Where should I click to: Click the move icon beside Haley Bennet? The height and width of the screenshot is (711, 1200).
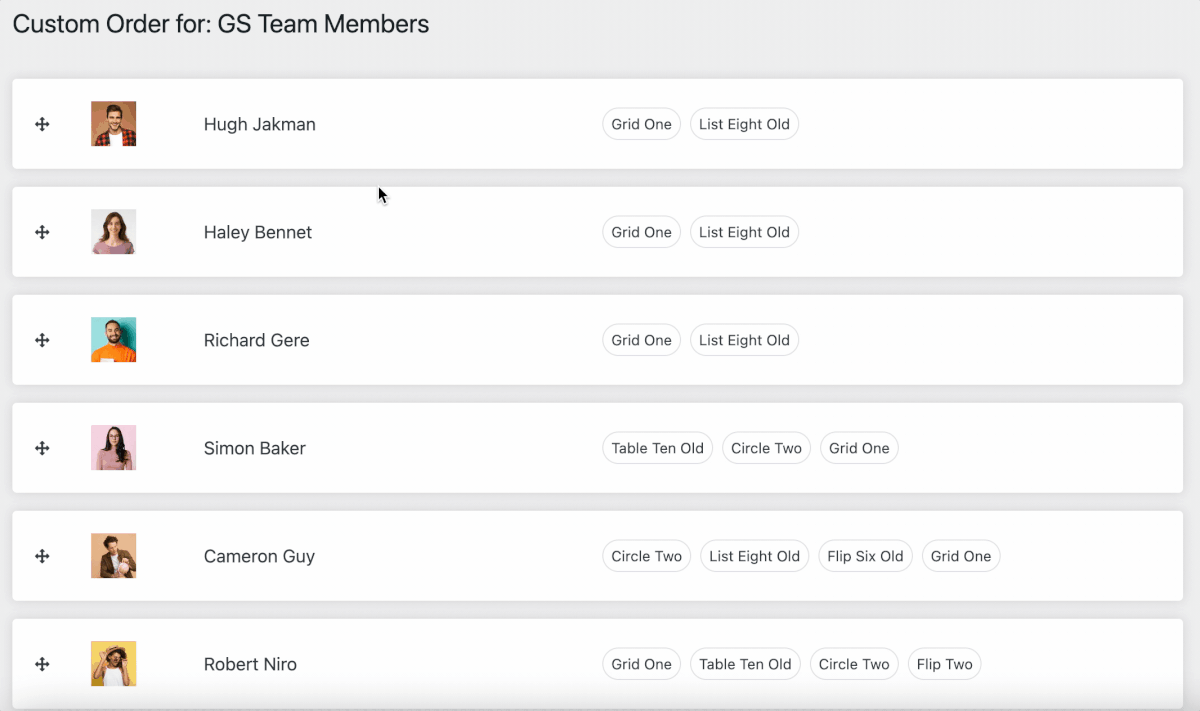(x=42, y=232)
